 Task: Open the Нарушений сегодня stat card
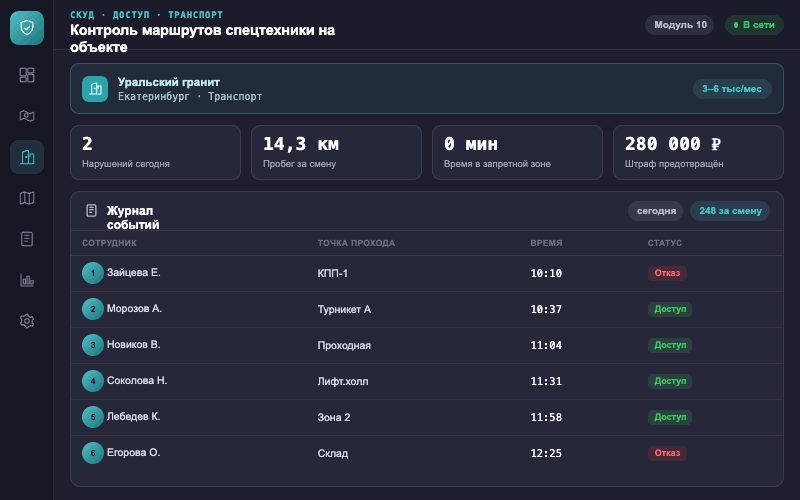(x=156, y=153)
